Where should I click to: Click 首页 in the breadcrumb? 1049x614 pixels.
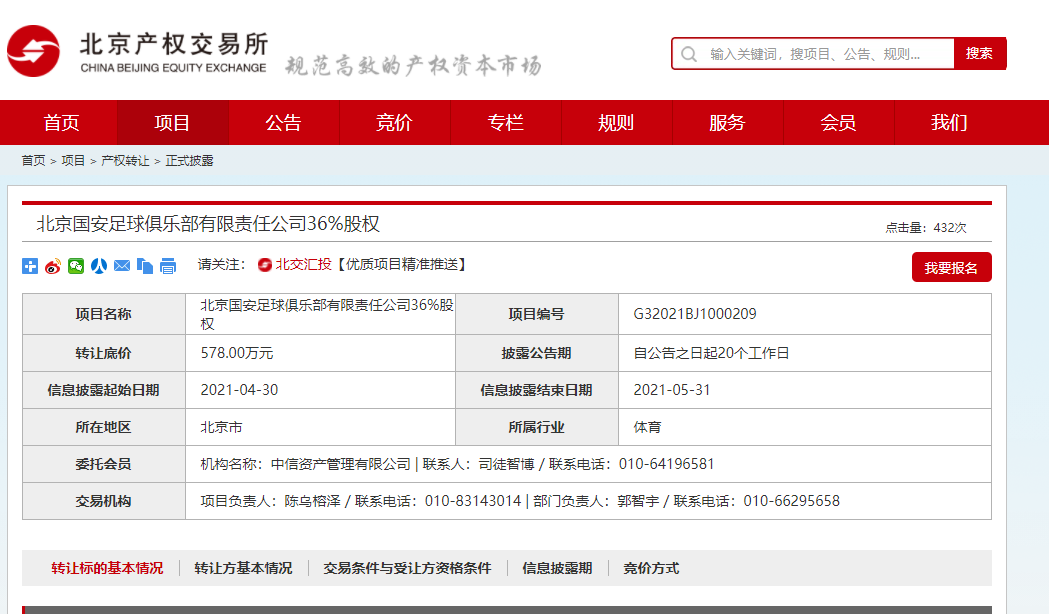click(33, 161)
